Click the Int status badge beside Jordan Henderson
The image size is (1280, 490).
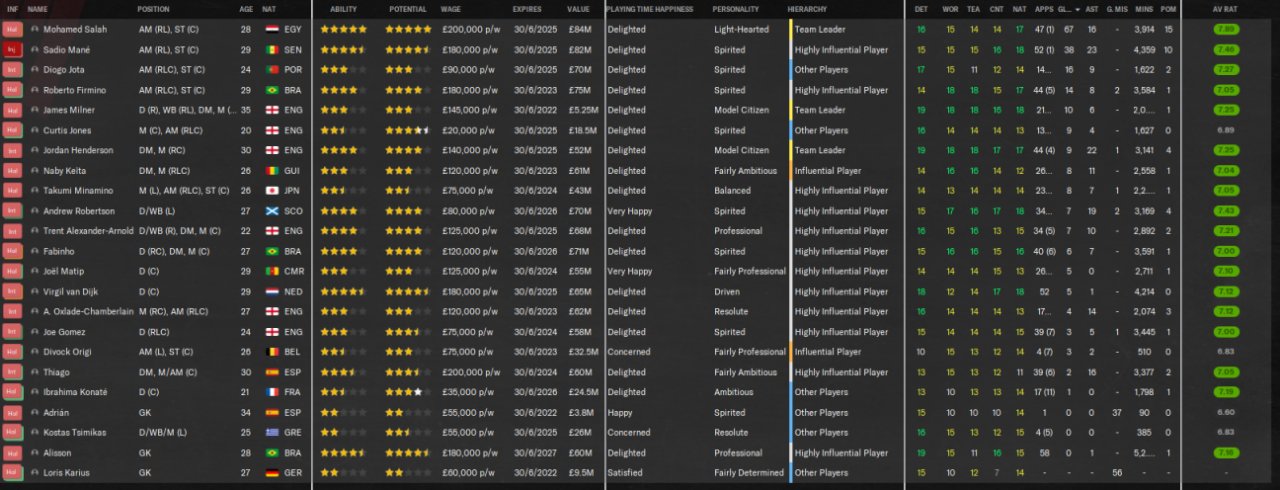click(12, 150)
